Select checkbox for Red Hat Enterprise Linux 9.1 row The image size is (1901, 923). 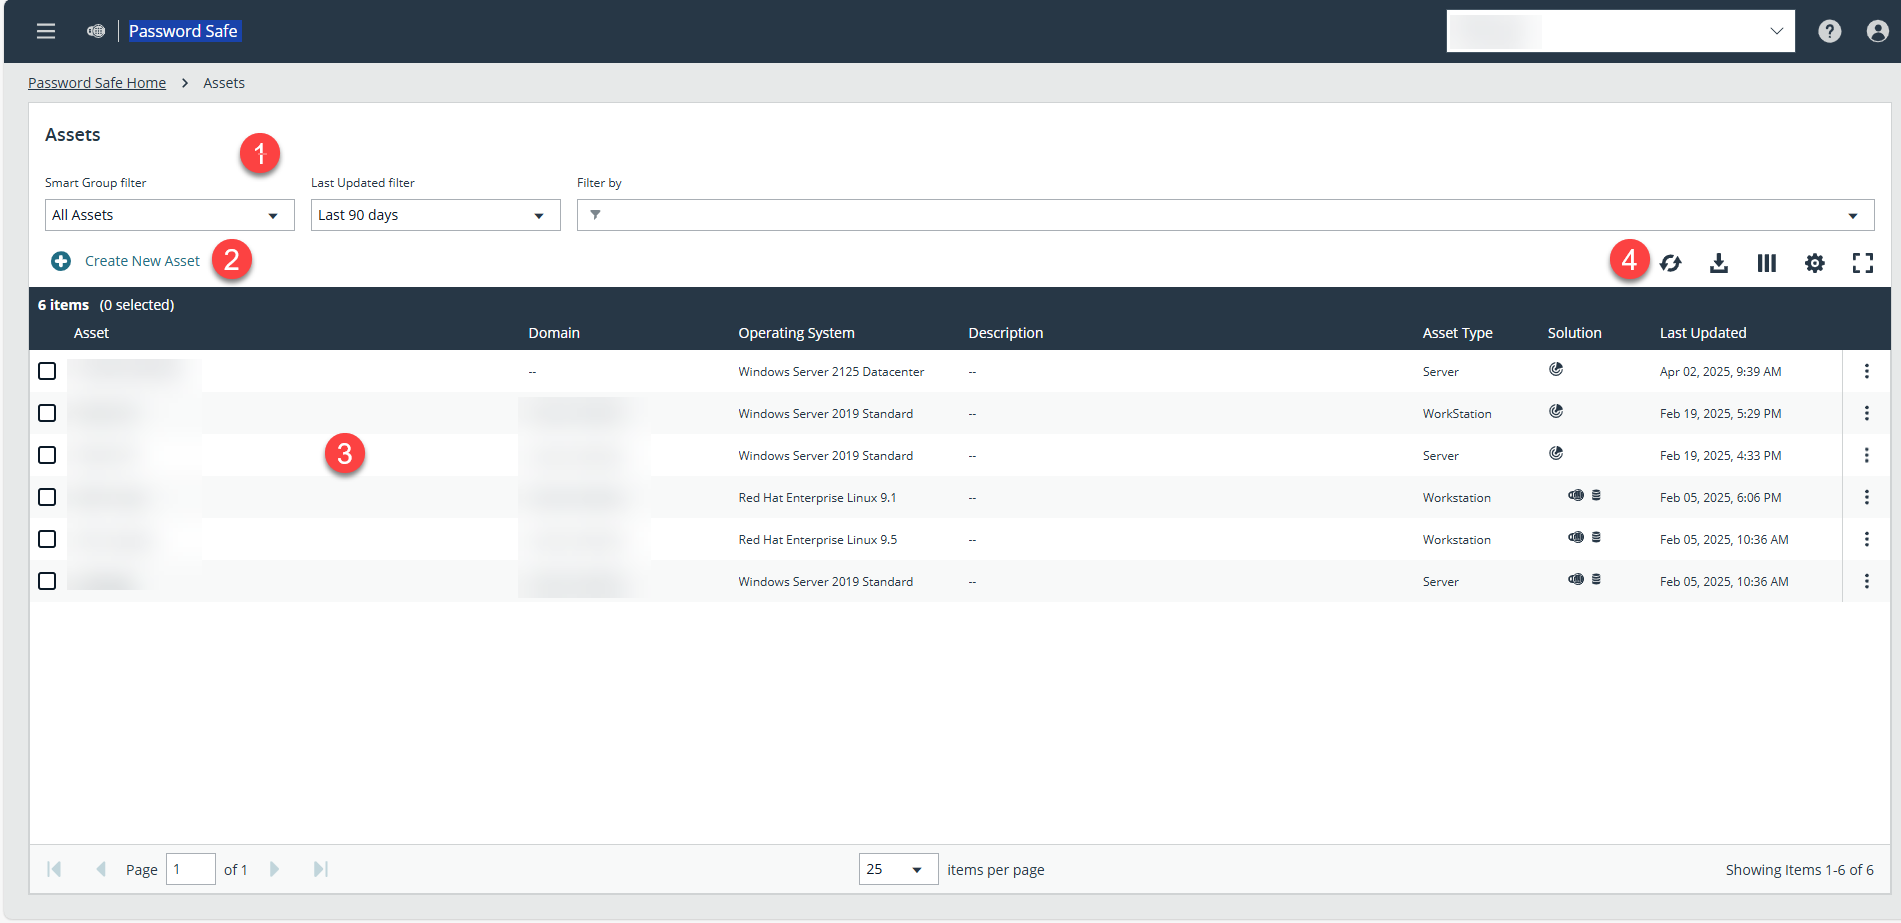coord(47,497)
